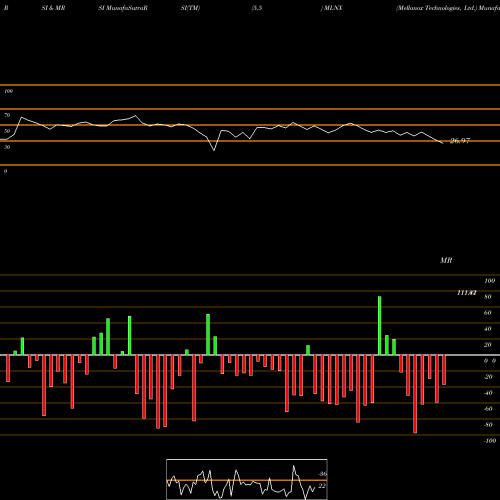Open the mini RSI overview chart thumbnail
Image resolution: width=500 pixels, height=500 pixels.
click(247, 479)
